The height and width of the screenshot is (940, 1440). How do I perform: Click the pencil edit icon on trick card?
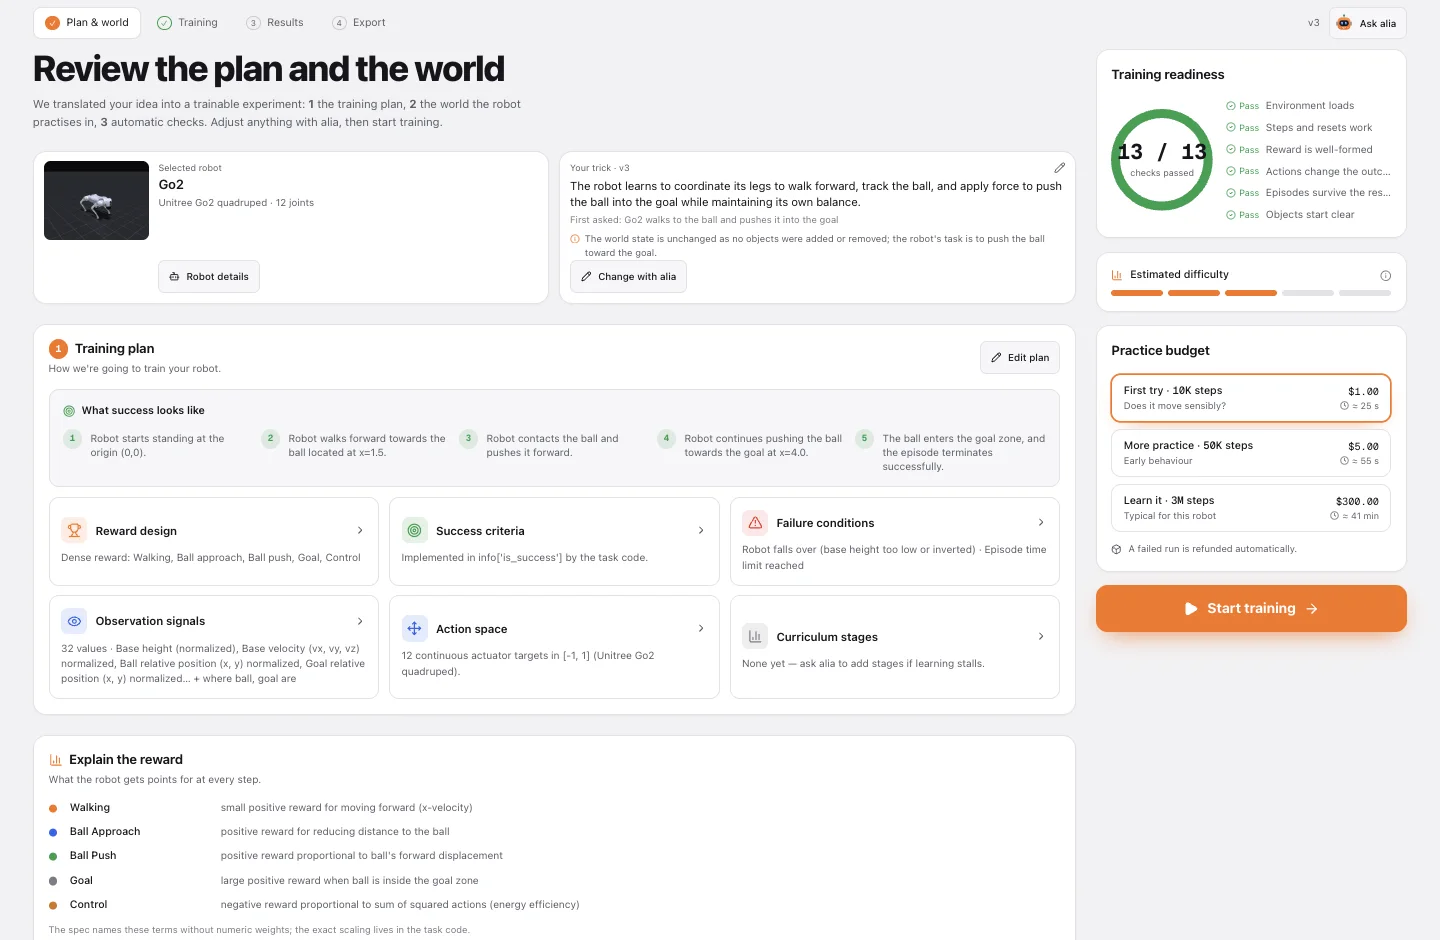[1059, 168]
